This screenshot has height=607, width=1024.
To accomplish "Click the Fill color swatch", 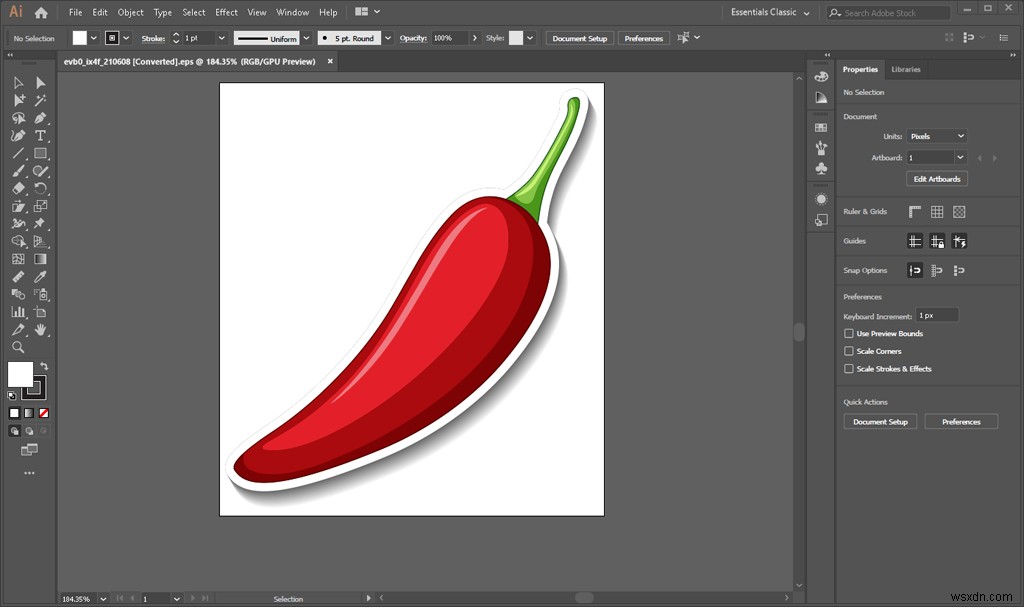I will pyautogui.click(x=20, y=376).
